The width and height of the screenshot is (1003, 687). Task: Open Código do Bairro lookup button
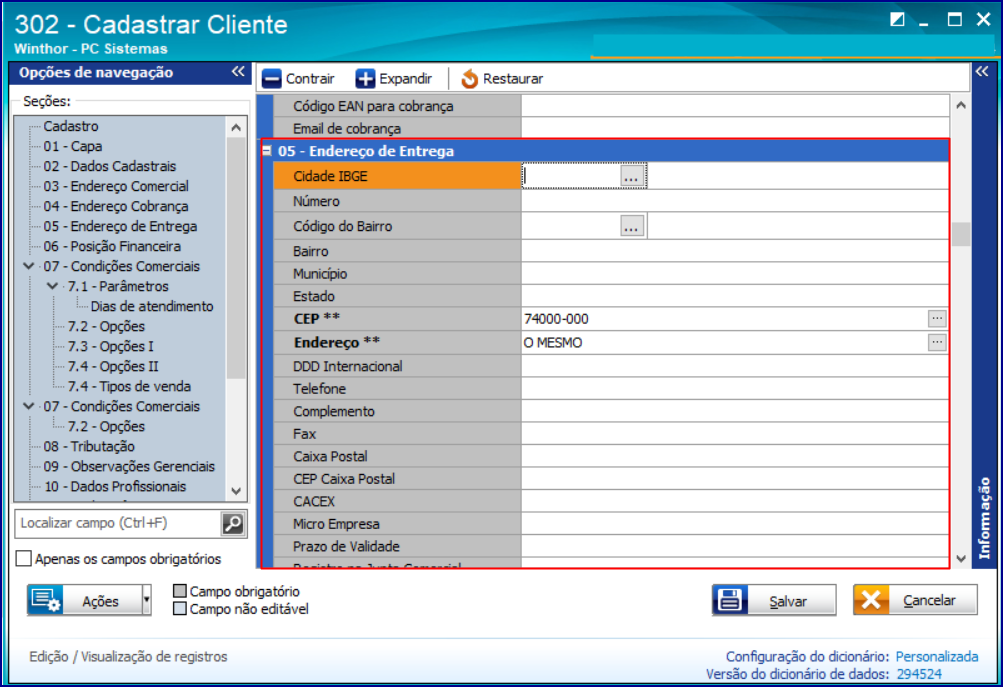pyautogui.click(x=631, y=226)
